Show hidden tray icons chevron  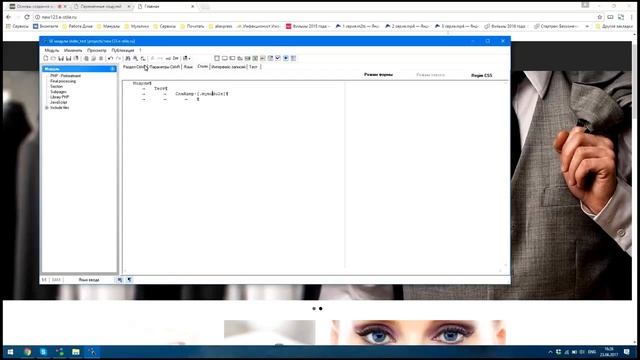click(x=550, y=352)
